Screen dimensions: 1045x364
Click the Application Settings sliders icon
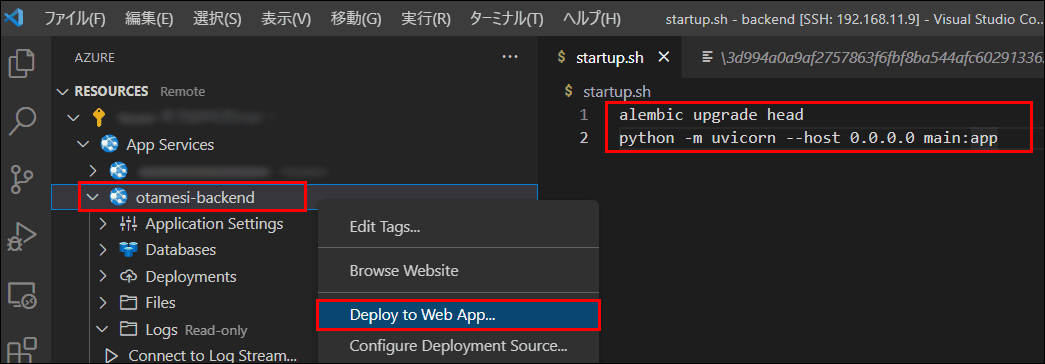129,223
